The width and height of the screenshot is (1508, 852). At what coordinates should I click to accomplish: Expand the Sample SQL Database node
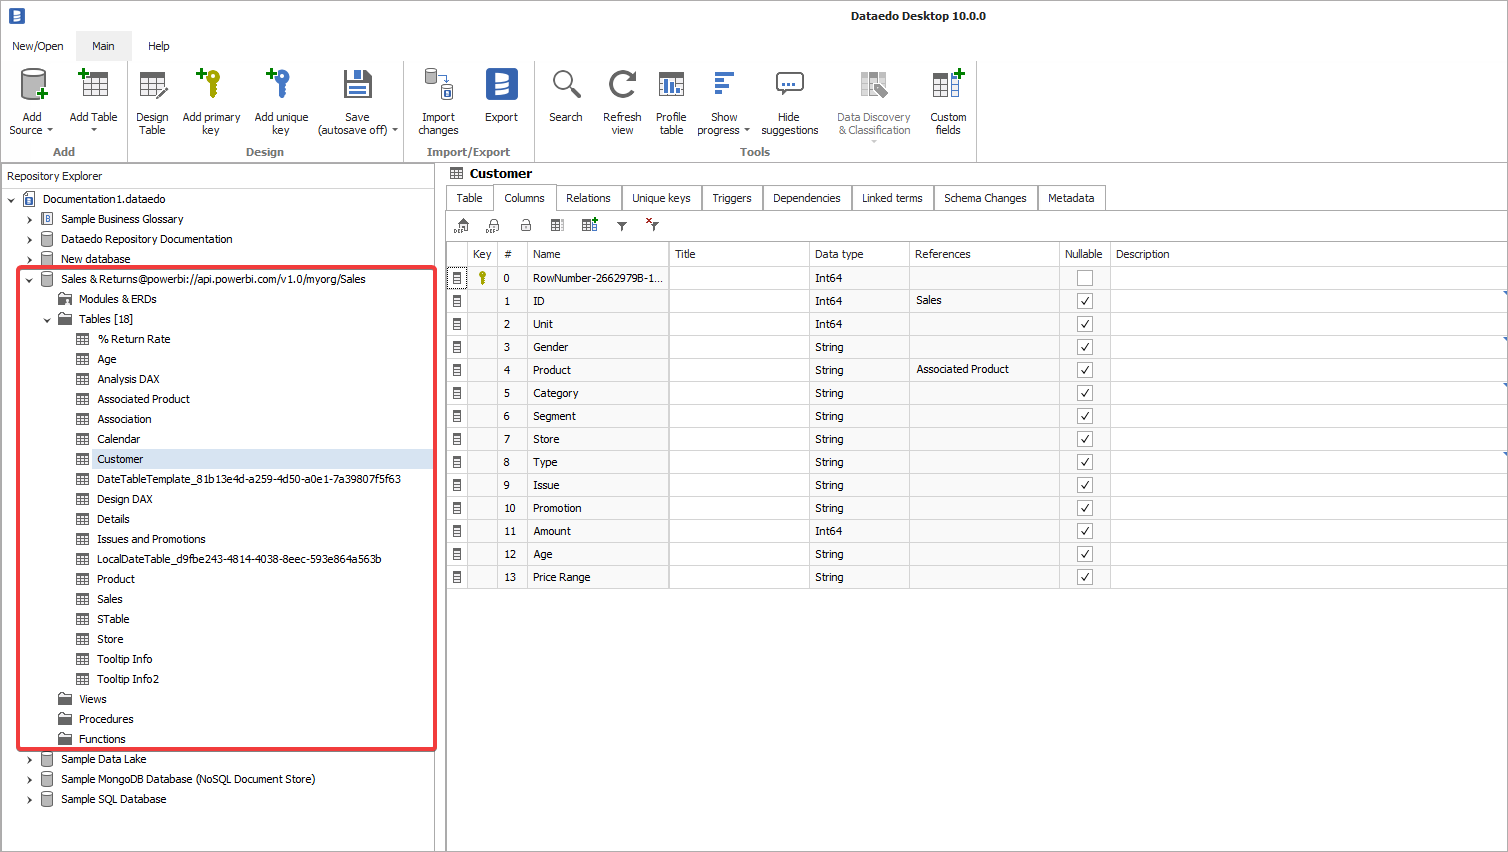tap(29, 799)
